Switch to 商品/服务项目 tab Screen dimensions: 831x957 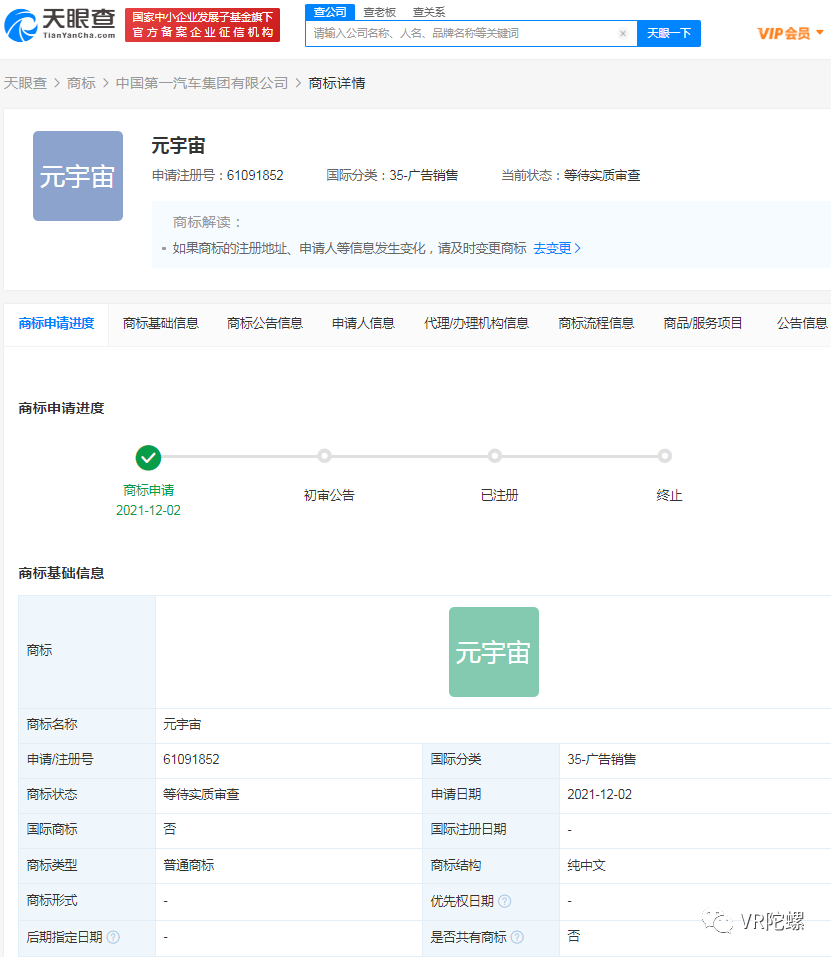pos(703,323)
